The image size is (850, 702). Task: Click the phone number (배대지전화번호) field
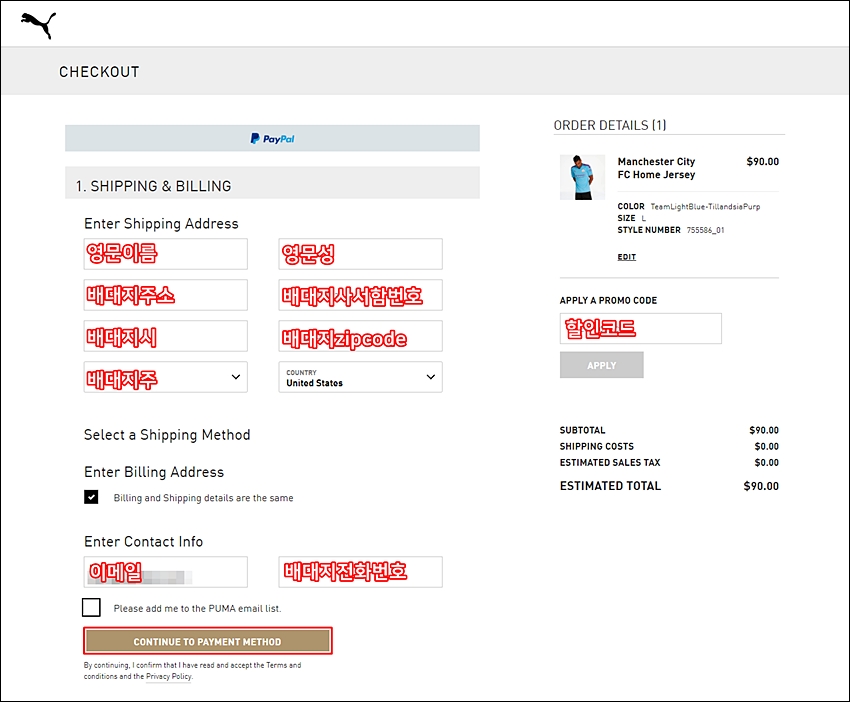(x=360, y=572)
